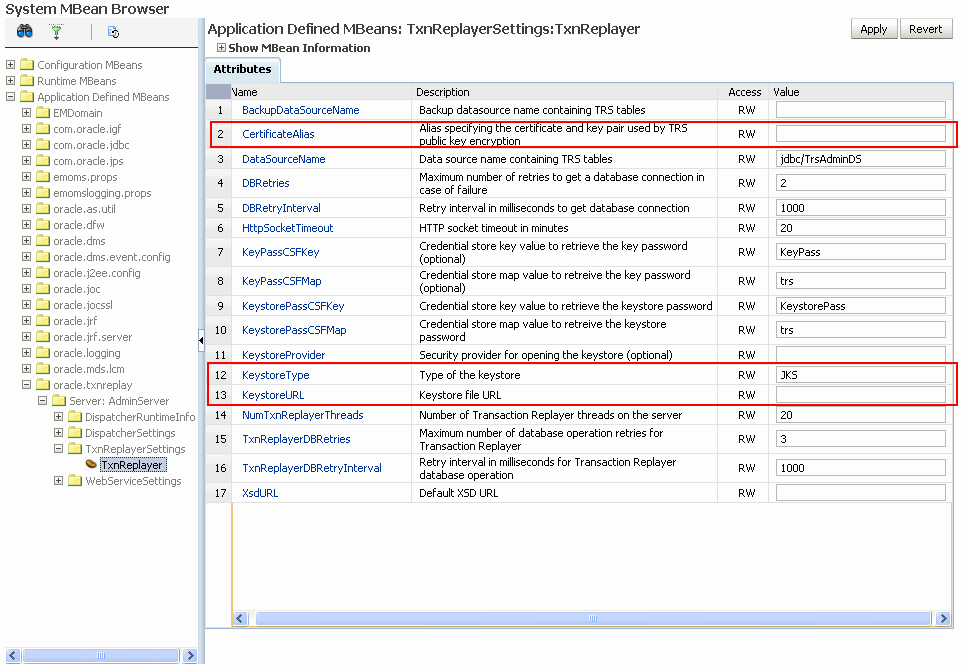The image size is (966, 666).
Task: Click the refresh MBean tree icon
Action: click(x=113, y=31)
